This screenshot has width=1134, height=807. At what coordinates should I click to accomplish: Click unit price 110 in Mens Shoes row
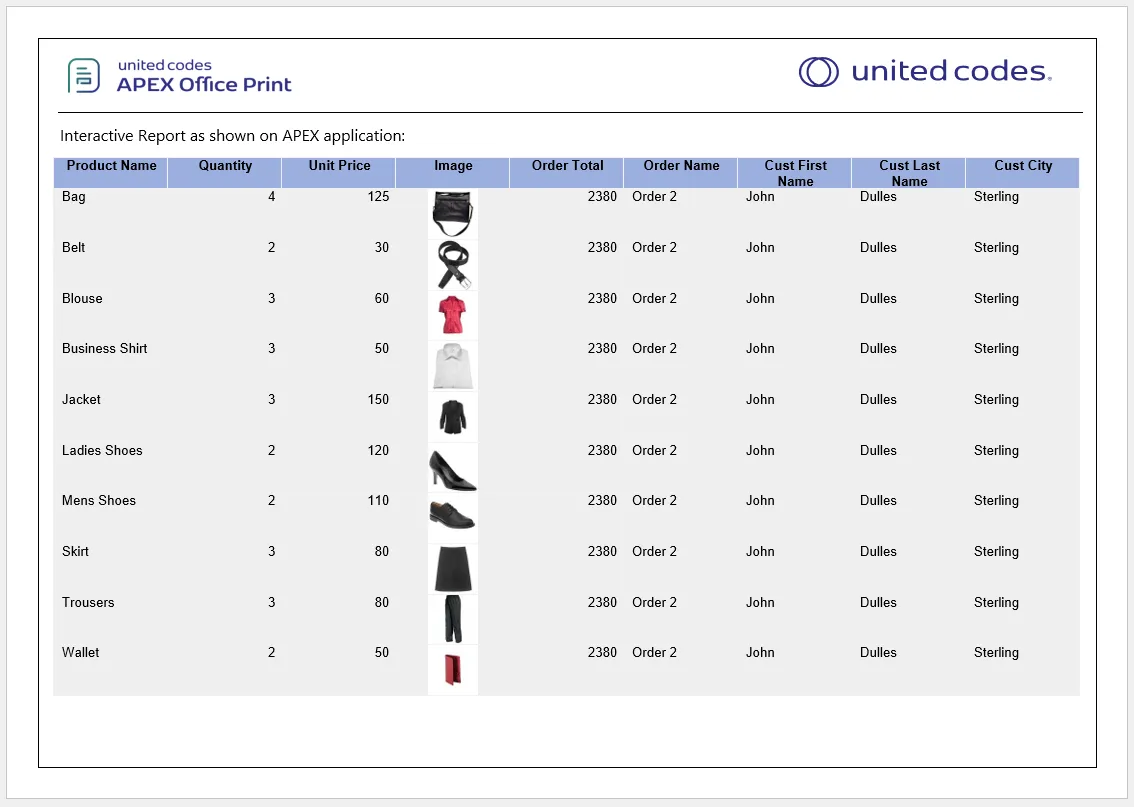tap(378, 500)
